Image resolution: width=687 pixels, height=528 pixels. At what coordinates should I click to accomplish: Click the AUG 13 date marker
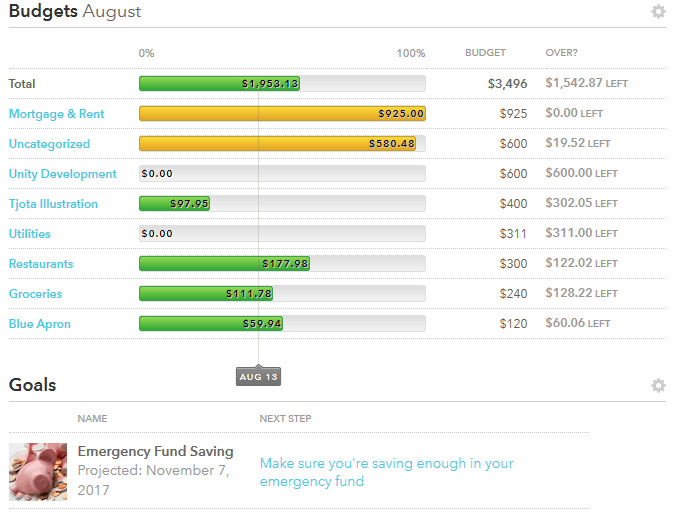pyautogui.click(x=258, y=377)
